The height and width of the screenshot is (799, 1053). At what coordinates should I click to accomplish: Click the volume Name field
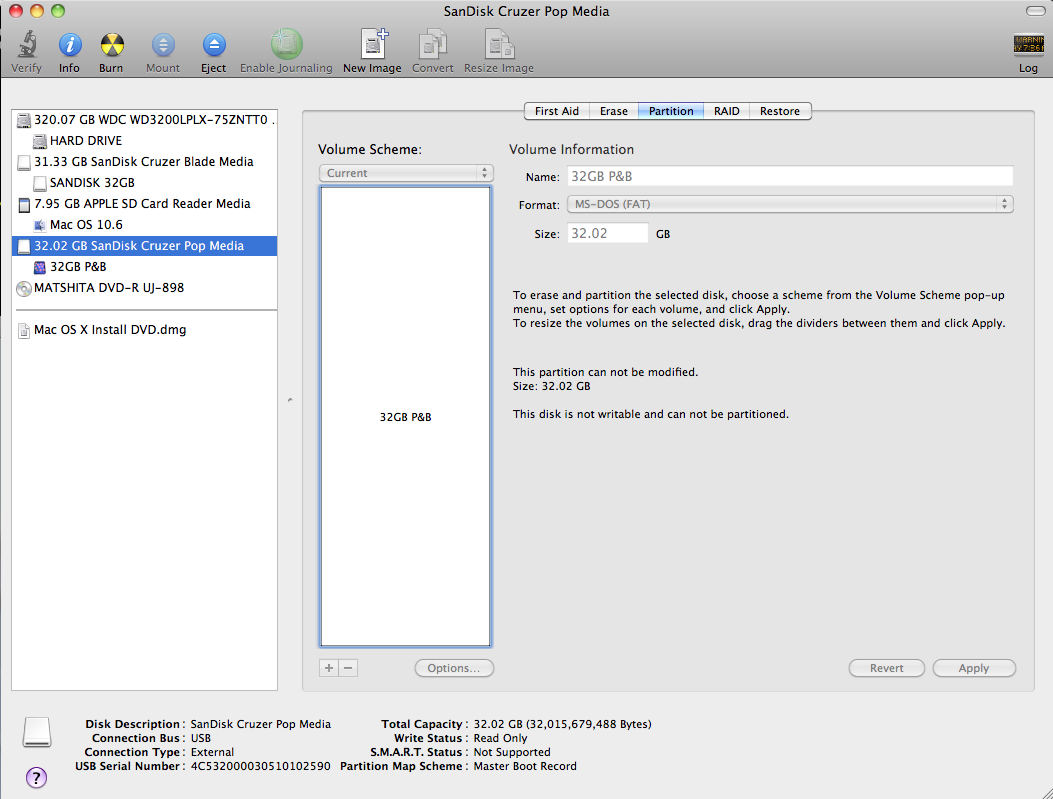pos(790,176)
